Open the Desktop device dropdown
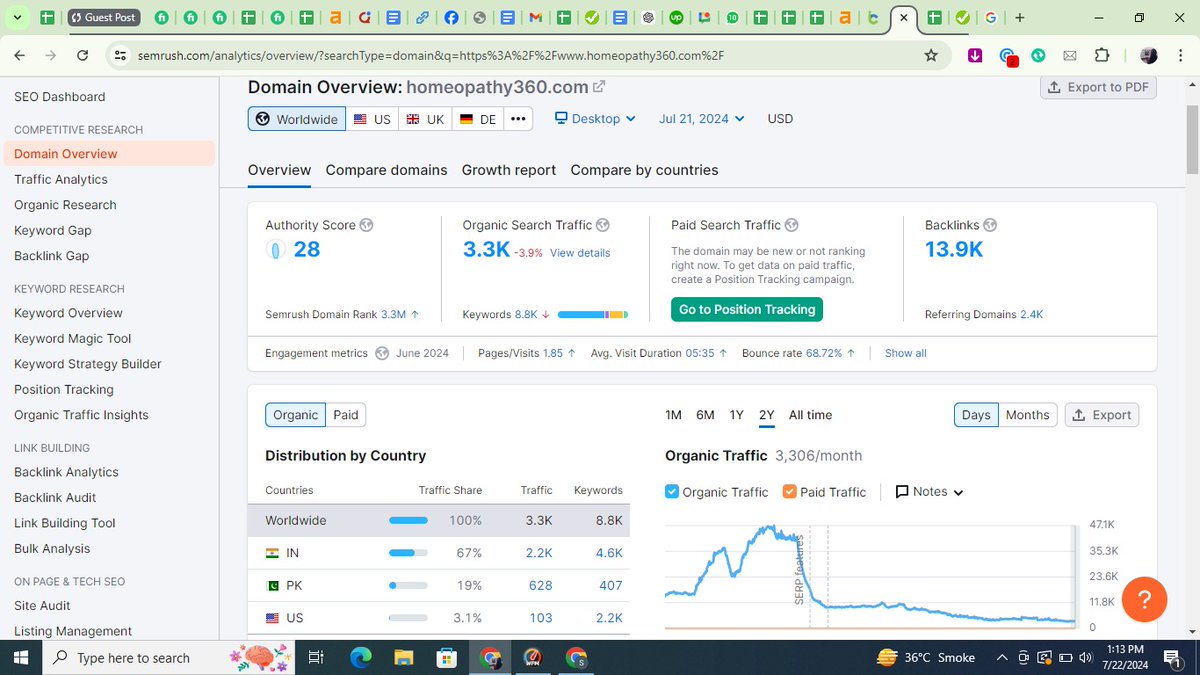The image size is (1200, 675). (596, 118)
